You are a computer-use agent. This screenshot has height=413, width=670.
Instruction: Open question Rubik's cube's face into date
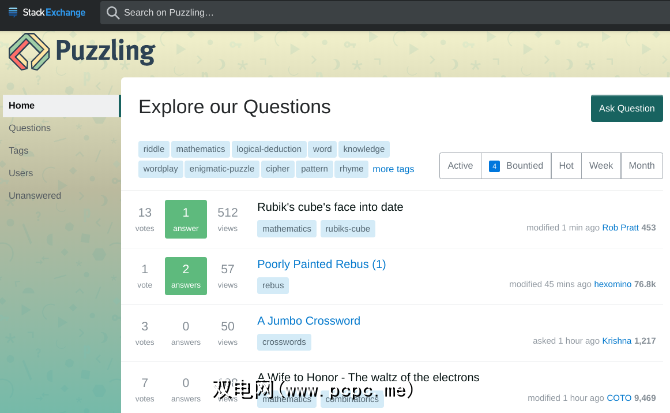[x=330, y=207]
